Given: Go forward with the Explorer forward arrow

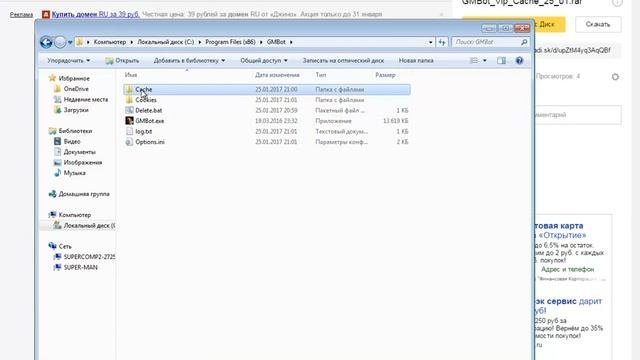Looking at the screenshot, I should point(60,42).
